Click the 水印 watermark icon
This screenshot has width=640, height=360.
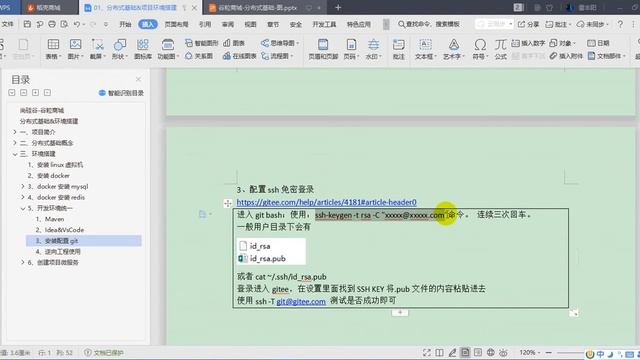373,49
